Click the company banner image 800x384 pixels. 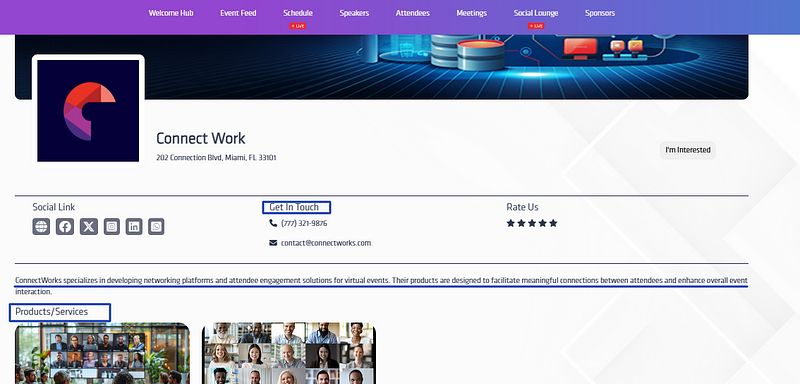point(382,67)
